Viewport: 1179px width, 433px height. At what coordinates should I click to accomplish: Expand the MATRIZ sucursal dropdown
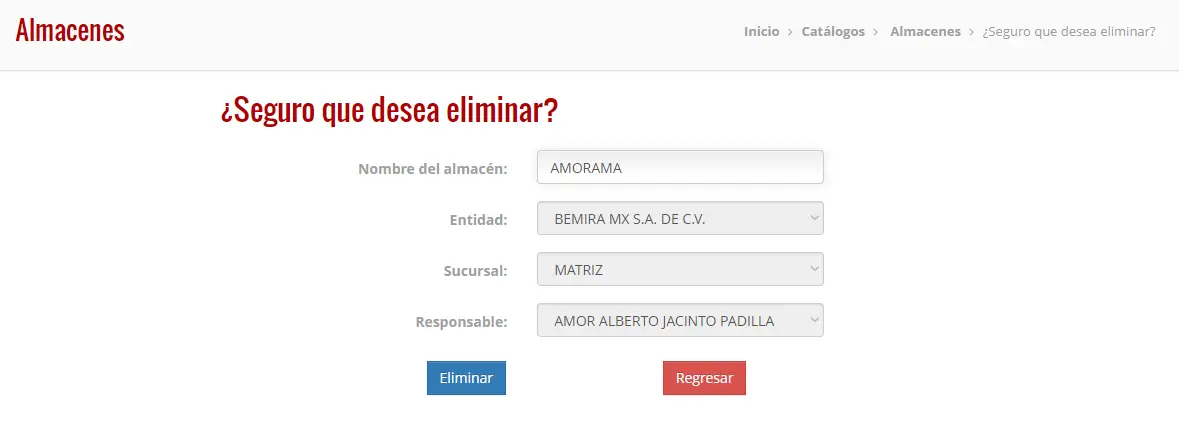(680, 269)
